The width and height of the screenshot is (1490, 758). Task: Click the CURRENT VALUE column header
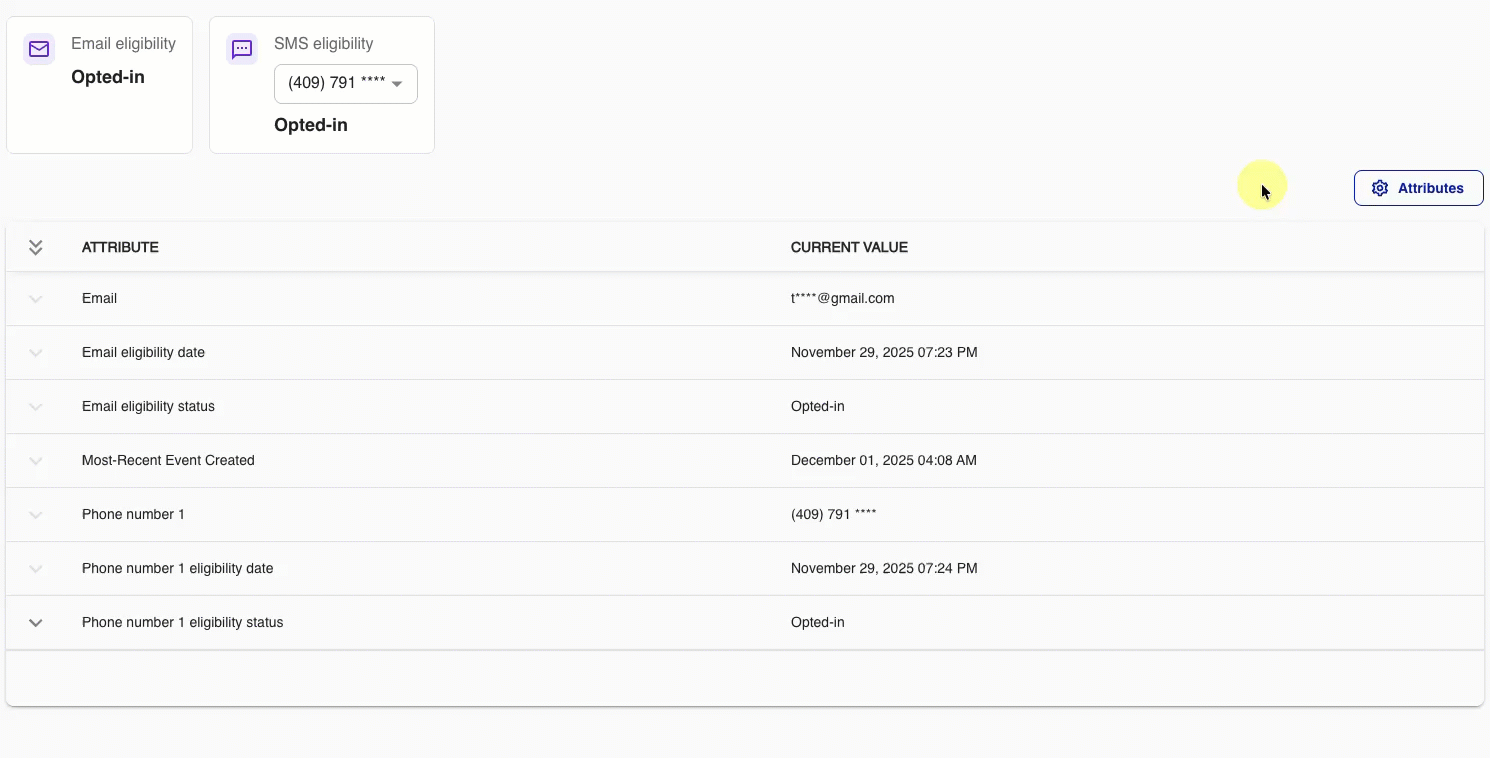[x=849, y=247]
